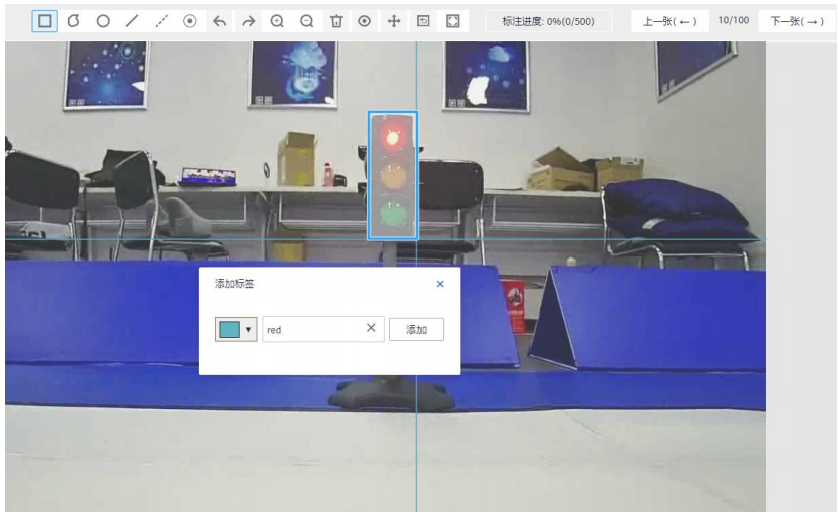Close the 添加标签 dialog

pos(440,284)
